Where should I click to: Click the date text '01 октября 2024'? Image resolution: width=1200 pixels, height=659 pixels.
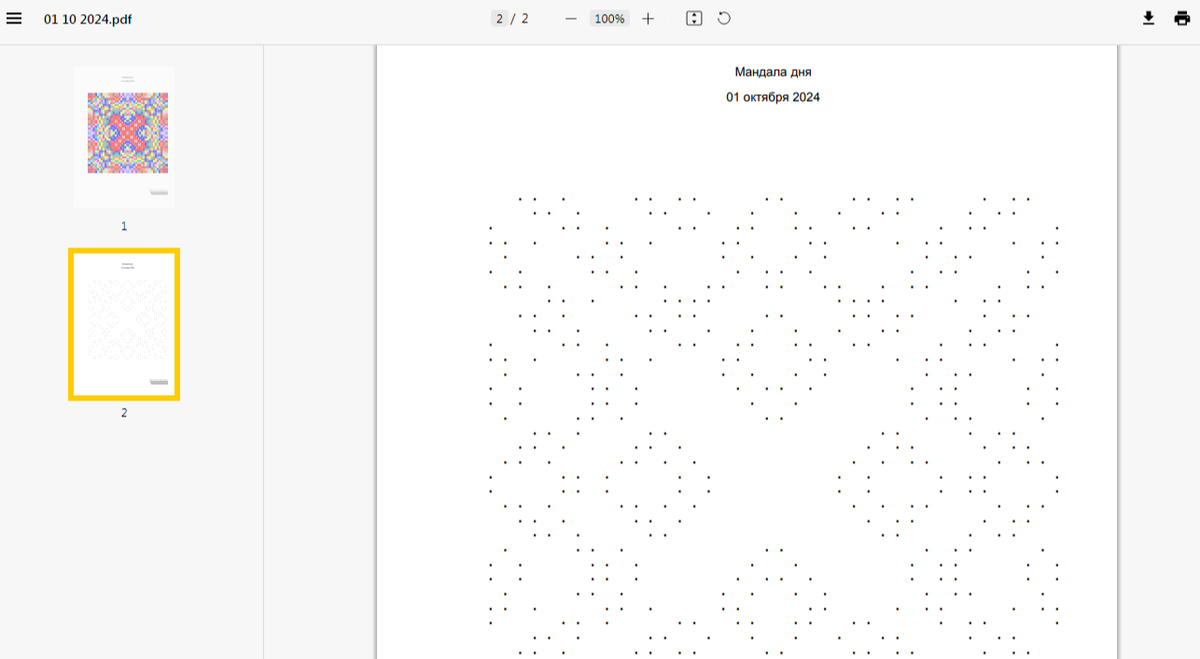point(773,97)
